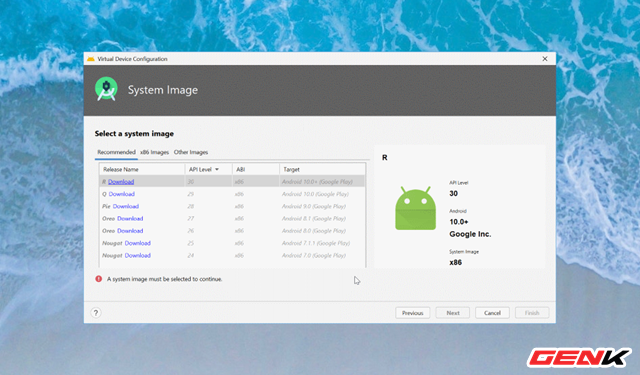
Task: Select the Nougat API 24 table row
Action: 232,255
